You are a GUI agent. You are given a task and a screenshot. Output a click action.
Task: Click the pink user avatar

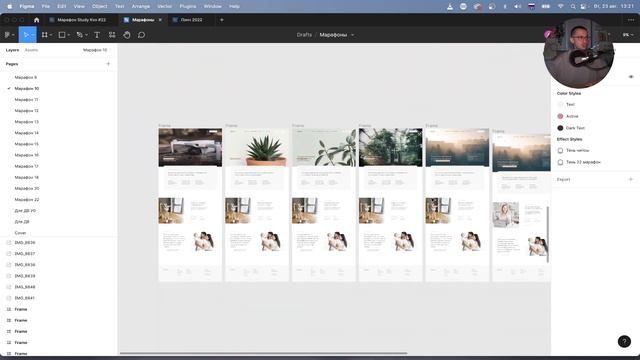pyautogui.click(x=547, y=35)
